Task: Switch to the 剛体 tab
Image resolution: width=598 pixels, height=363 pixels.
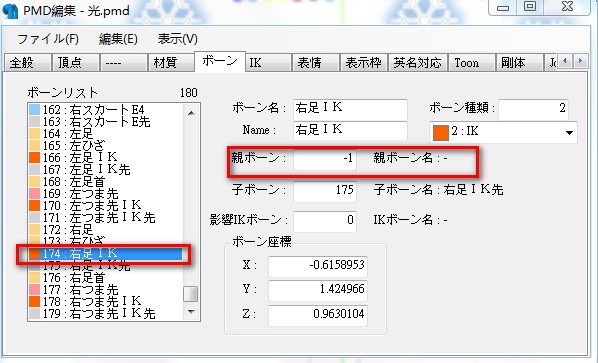Action: [x=519, y=63]
